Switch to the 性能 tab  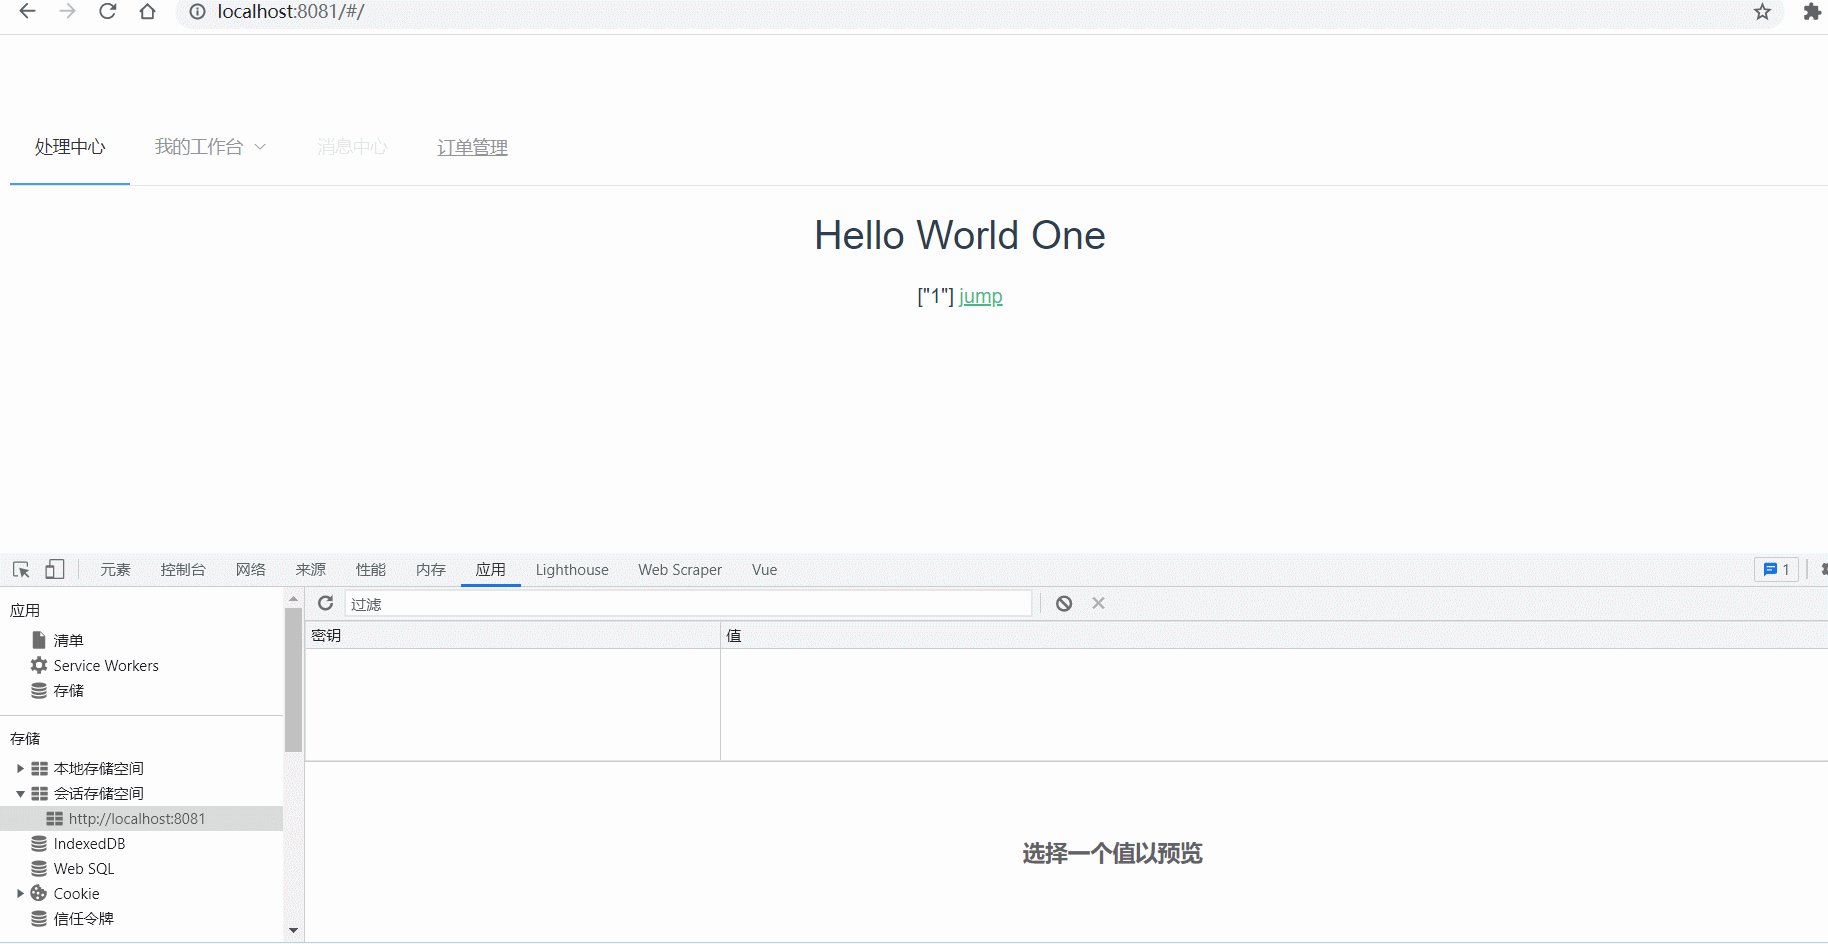[371, 569]
